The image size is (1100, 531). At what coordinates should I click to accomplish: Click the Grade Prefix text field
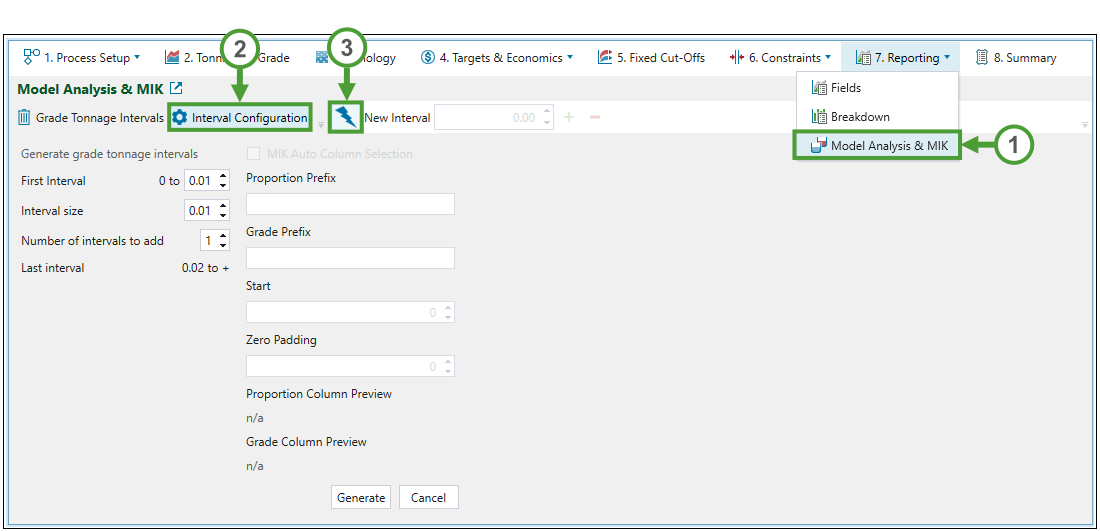coord(350,258)
